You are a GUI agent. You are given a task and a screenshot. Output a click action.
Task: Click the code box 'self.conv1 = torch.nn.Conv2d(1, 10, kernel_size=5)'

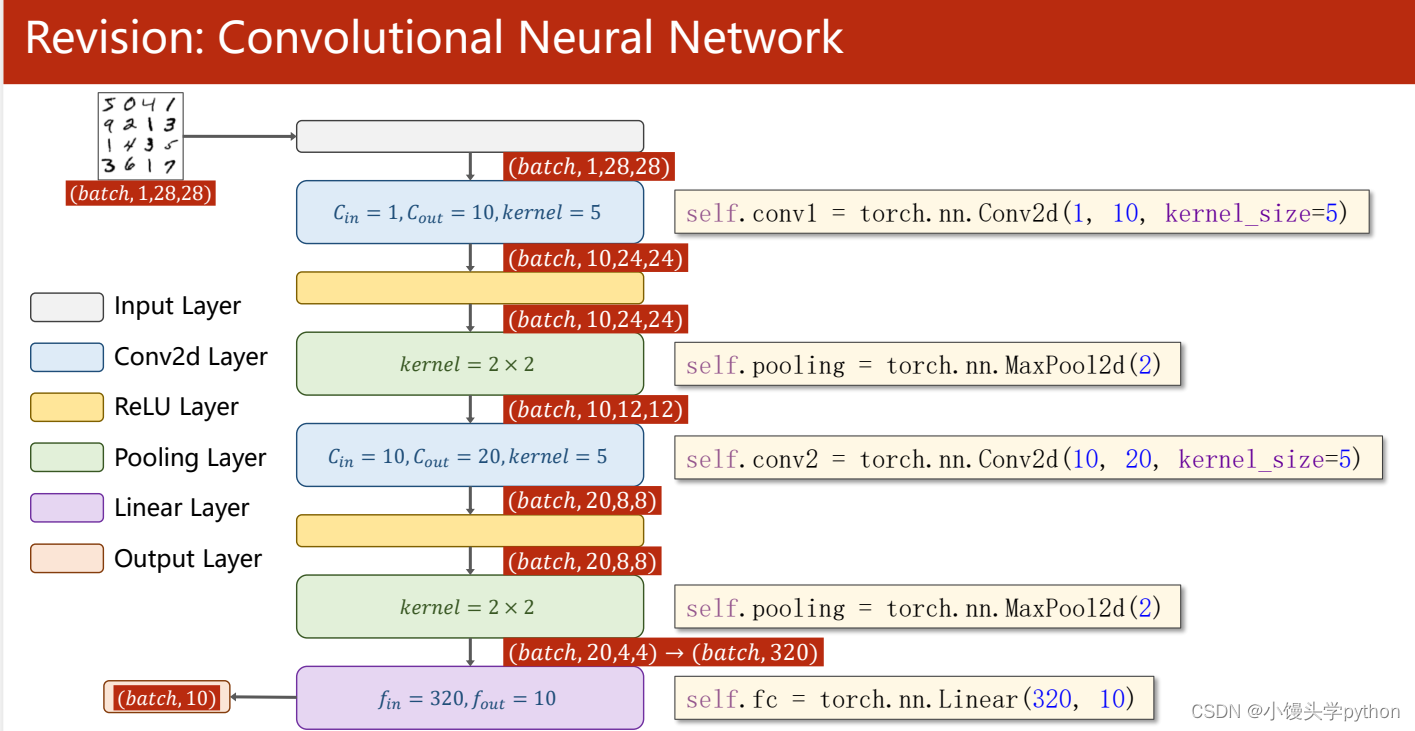coord(1021,213)
